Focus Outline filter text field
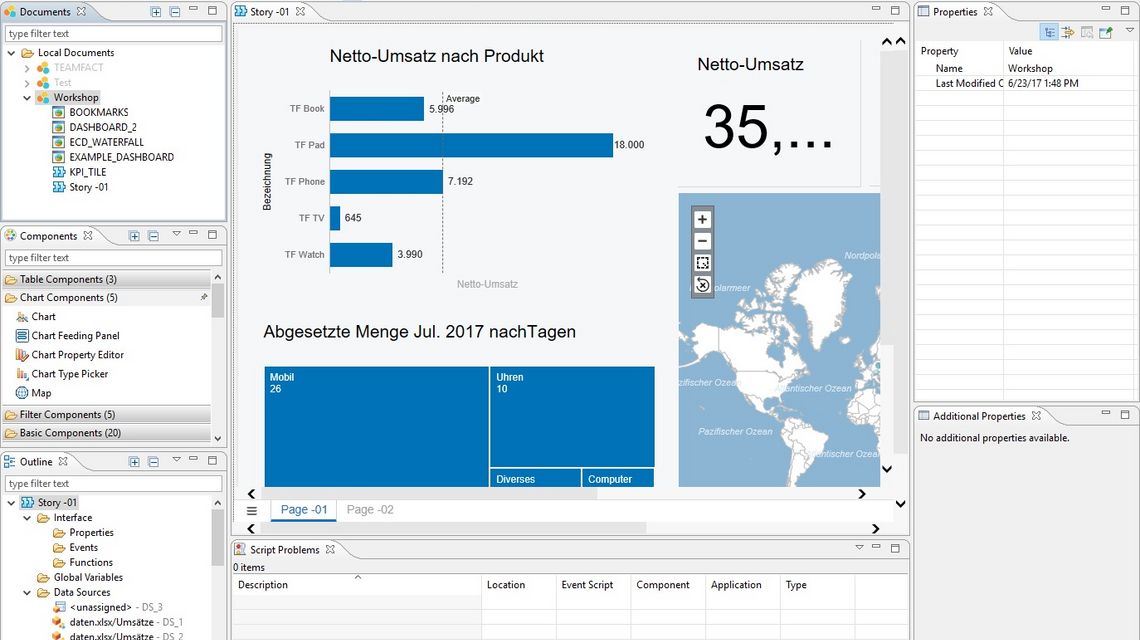1140x640 pixels. (x=113, y=484)
